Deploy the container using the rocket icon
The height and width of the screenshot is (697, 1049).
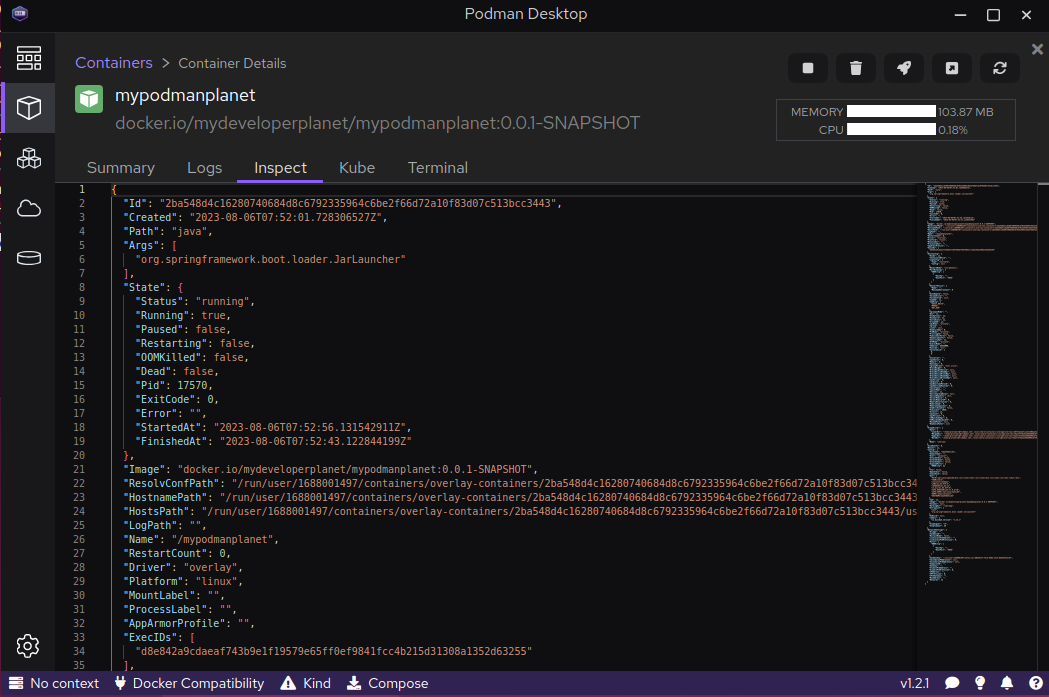click(903, 68)
